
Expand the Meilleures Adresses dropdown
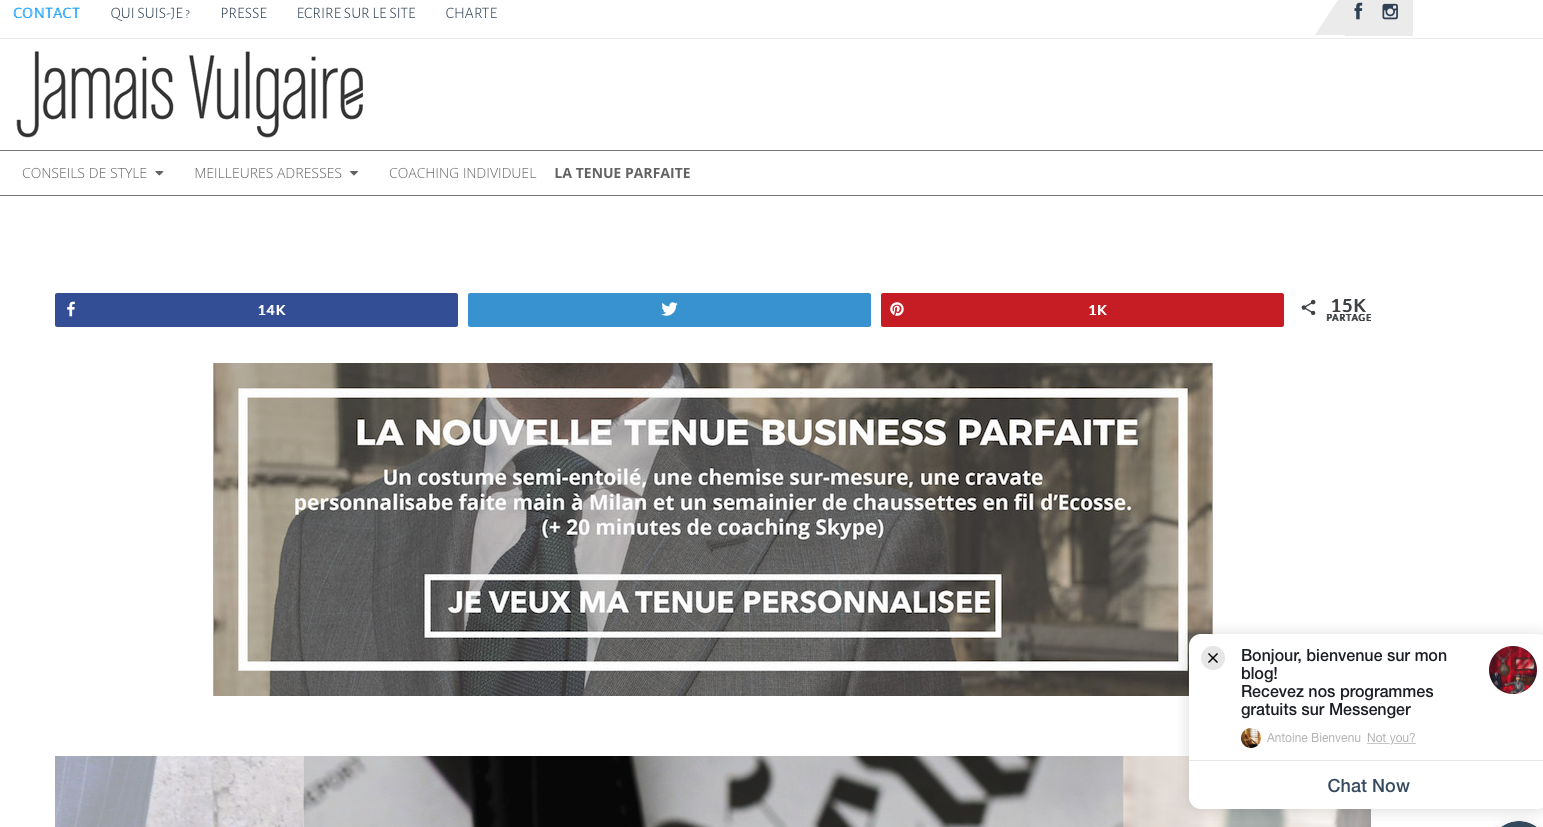[x=276, y=173]
